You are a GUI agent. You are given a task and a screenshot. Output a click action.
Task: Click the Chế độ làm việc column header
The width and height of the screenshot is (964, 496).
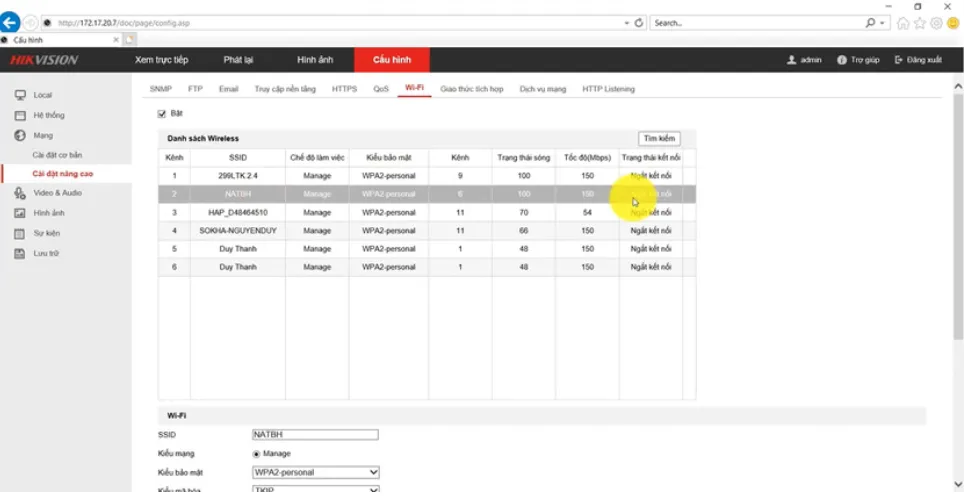pyautogui.click(x=317, y=157)
